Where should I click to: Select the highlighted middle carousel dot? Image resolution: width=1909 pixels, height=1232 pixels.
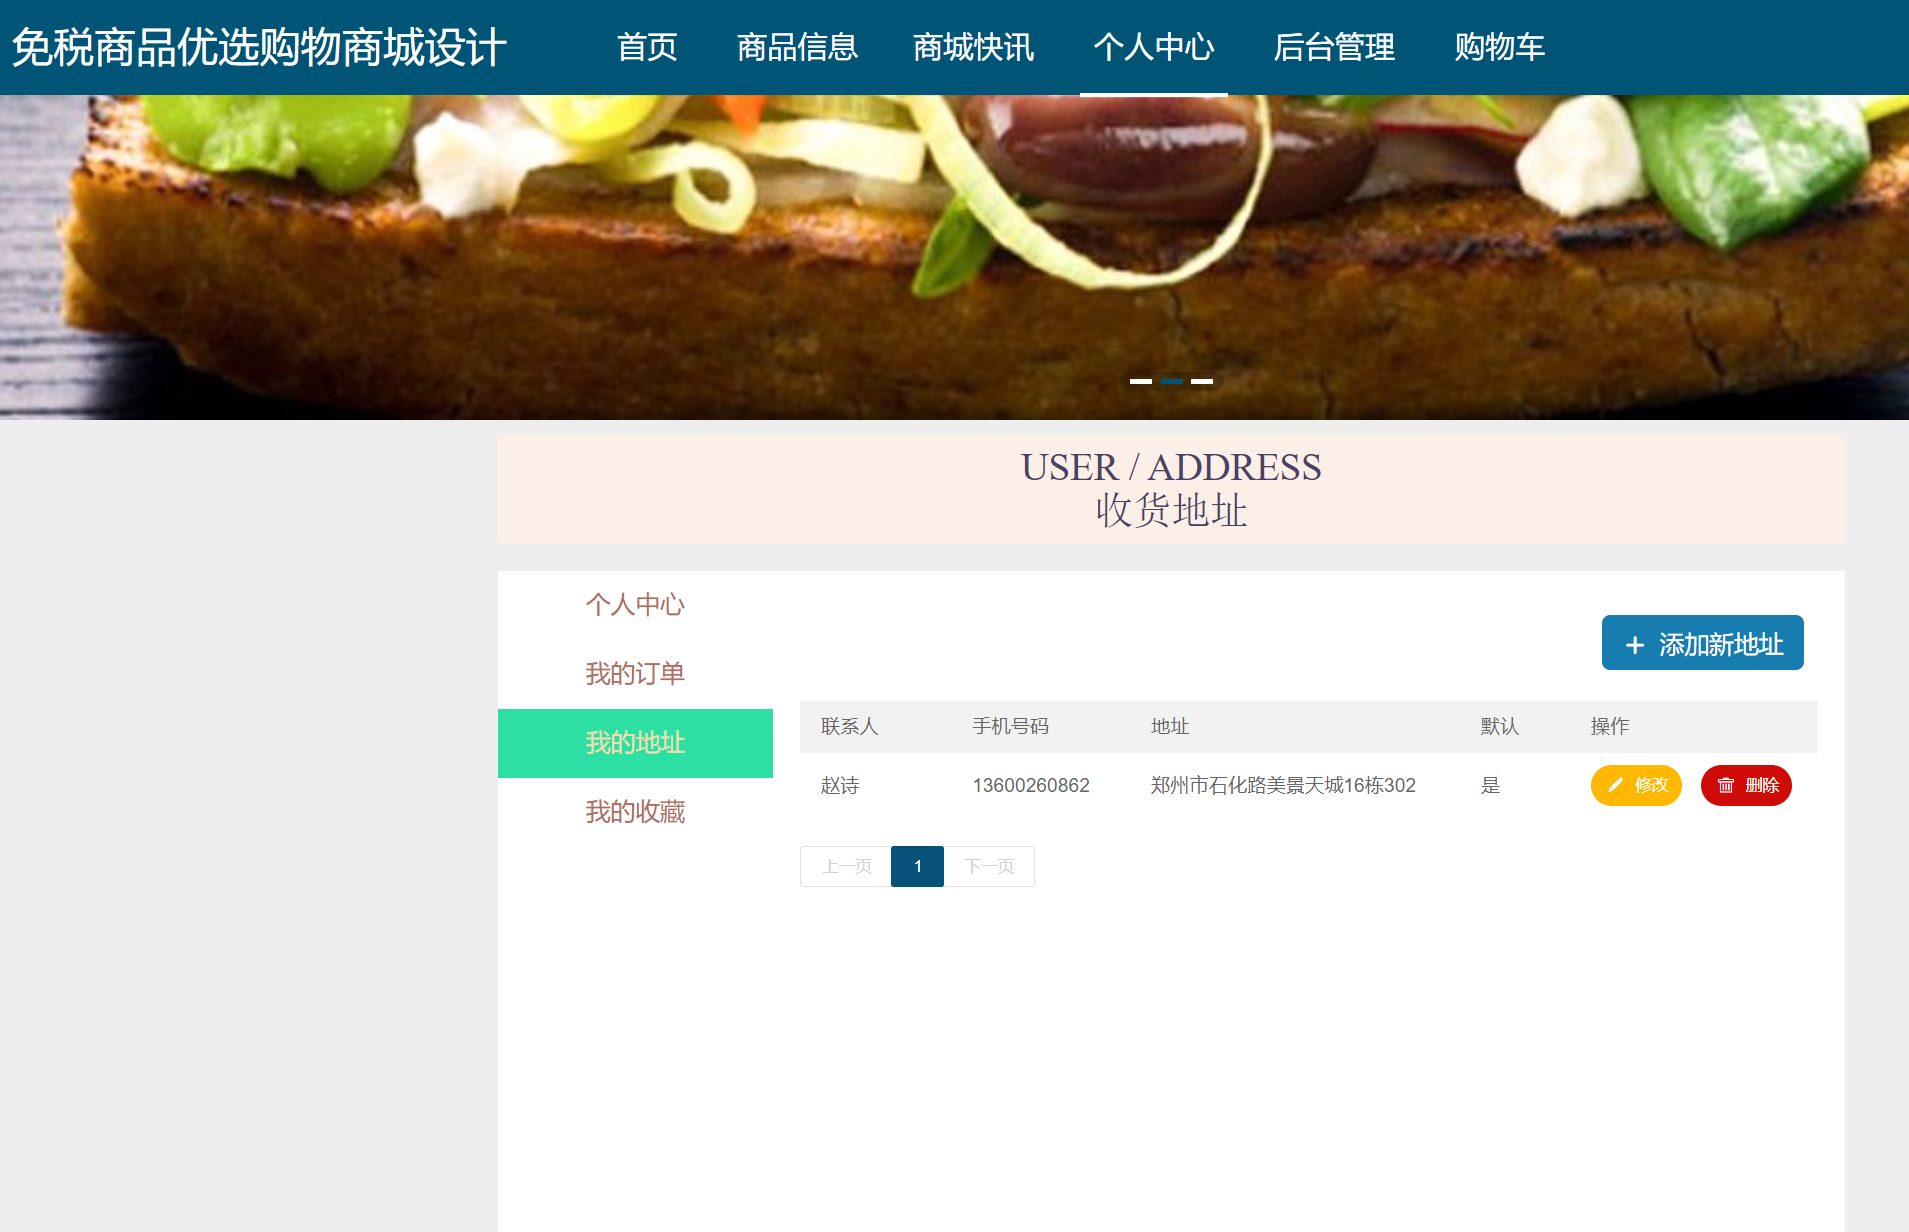(1172, 381)
